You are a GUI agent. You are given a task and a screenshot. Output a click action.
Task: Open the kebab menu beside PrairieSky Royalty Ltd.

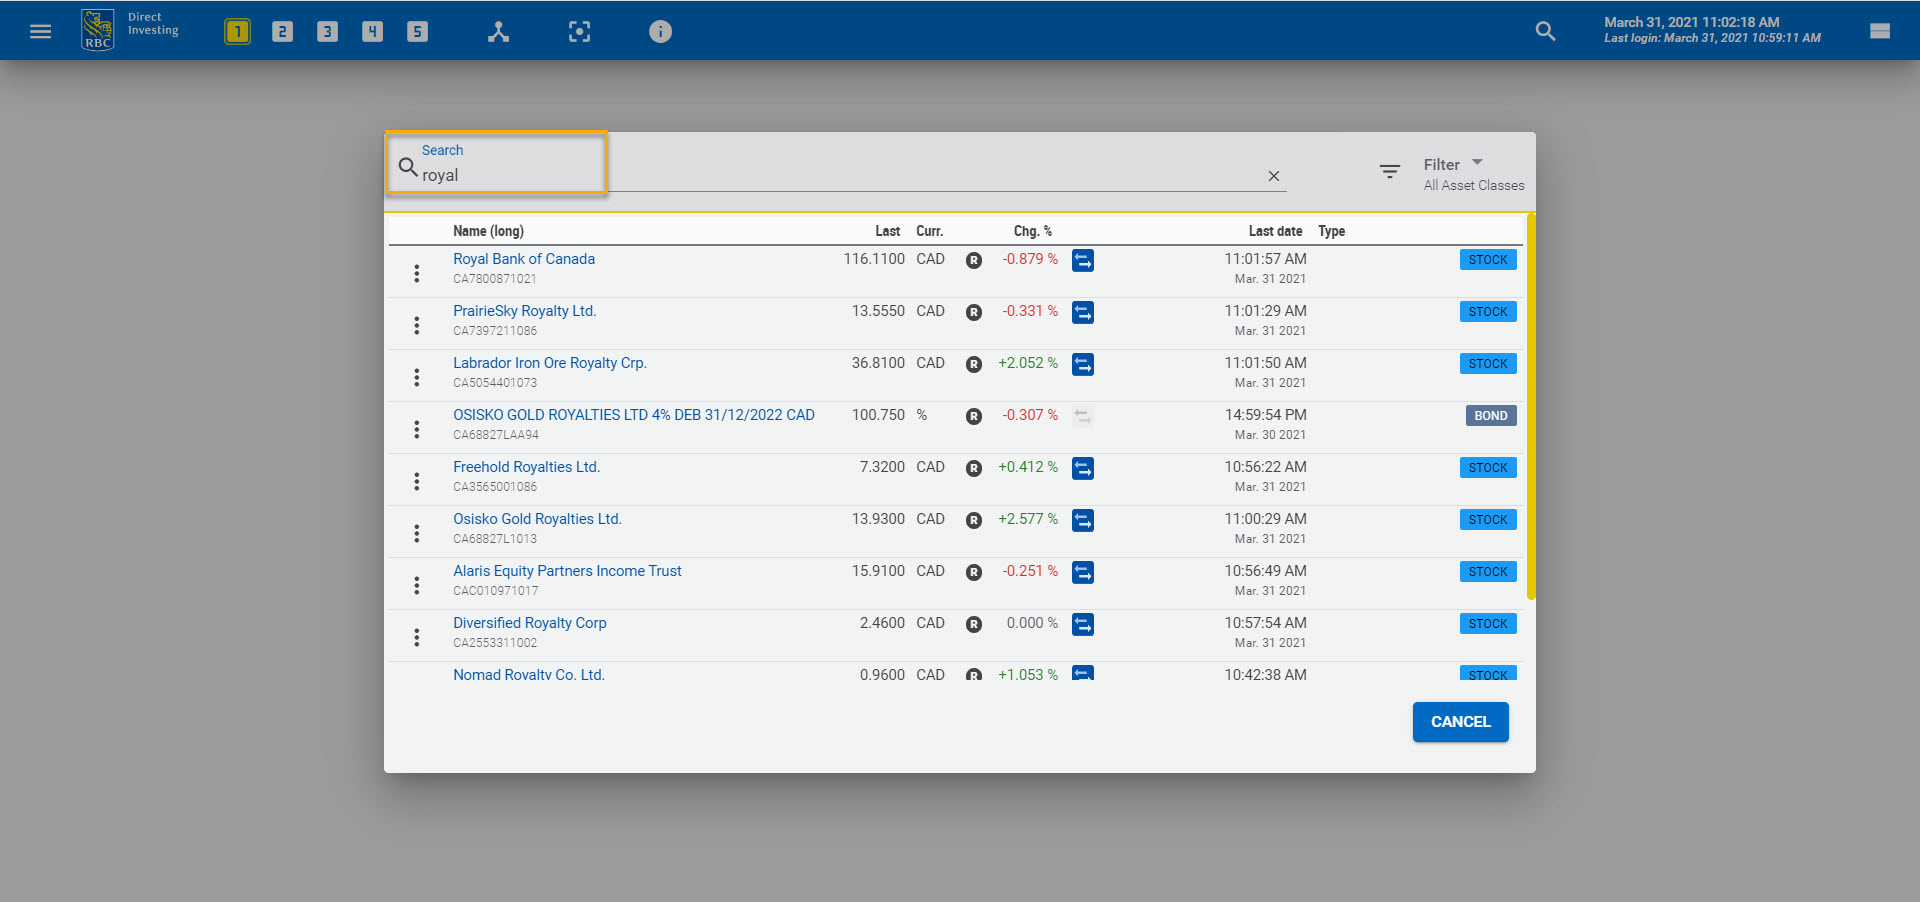coord(417,325)
